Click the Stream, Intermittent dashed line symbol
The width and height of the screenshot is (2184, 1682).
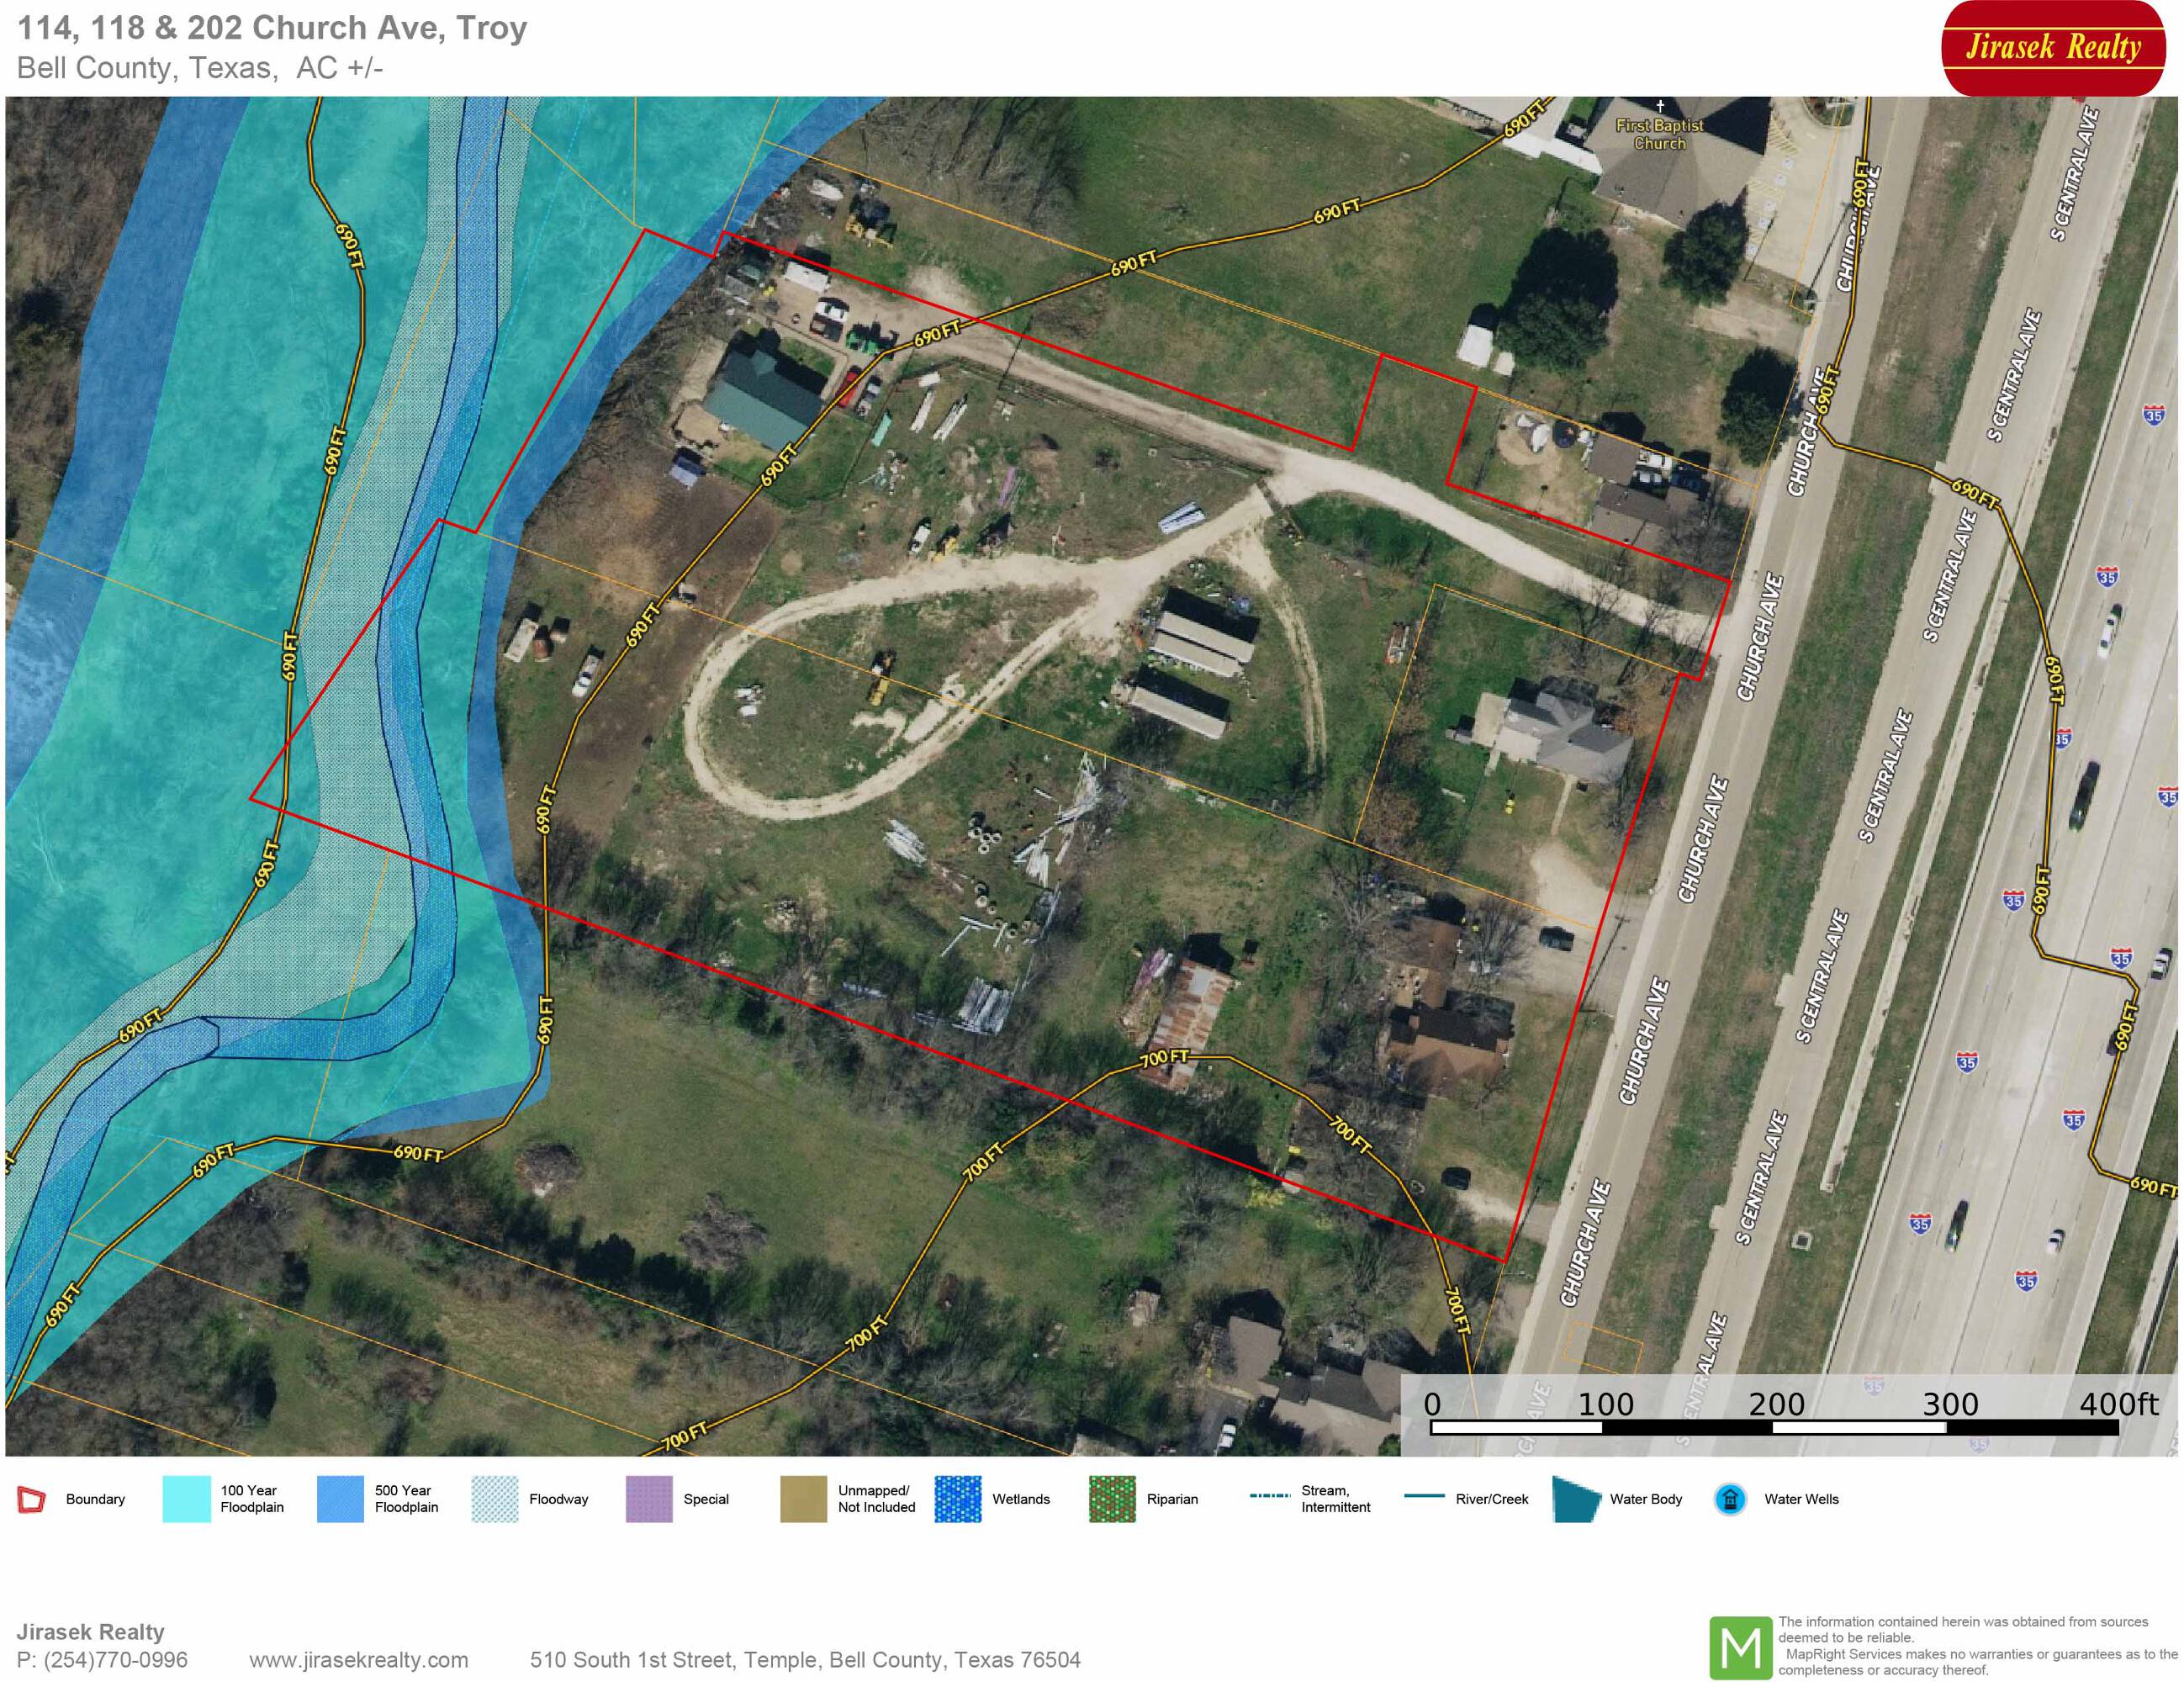click(x=1269, y=1496)
